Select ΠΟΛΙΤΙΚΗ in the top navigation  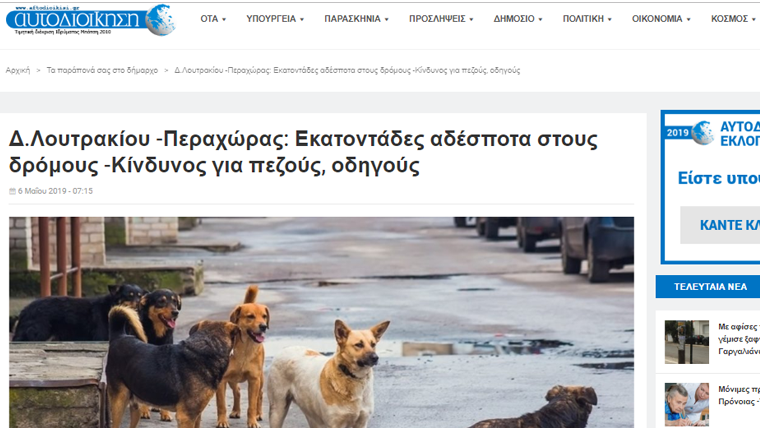coord(587,19)
